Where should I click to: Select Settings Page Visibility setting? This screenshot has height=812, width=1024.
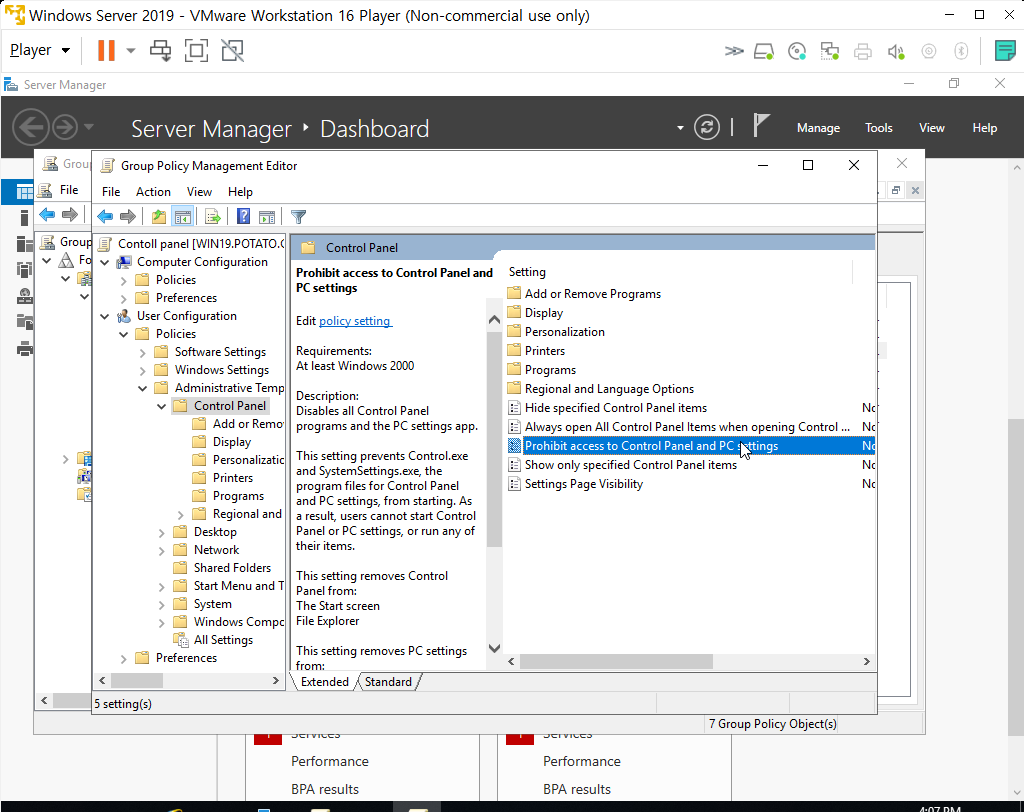584,483
